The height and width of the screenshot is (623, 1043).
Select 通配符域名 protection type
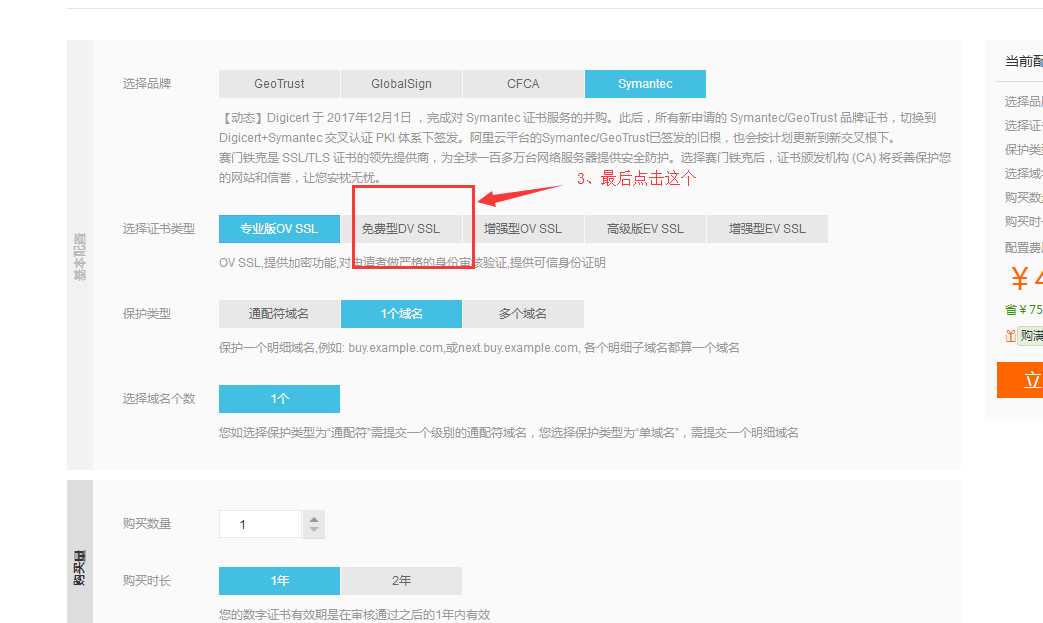click(279, 314)
